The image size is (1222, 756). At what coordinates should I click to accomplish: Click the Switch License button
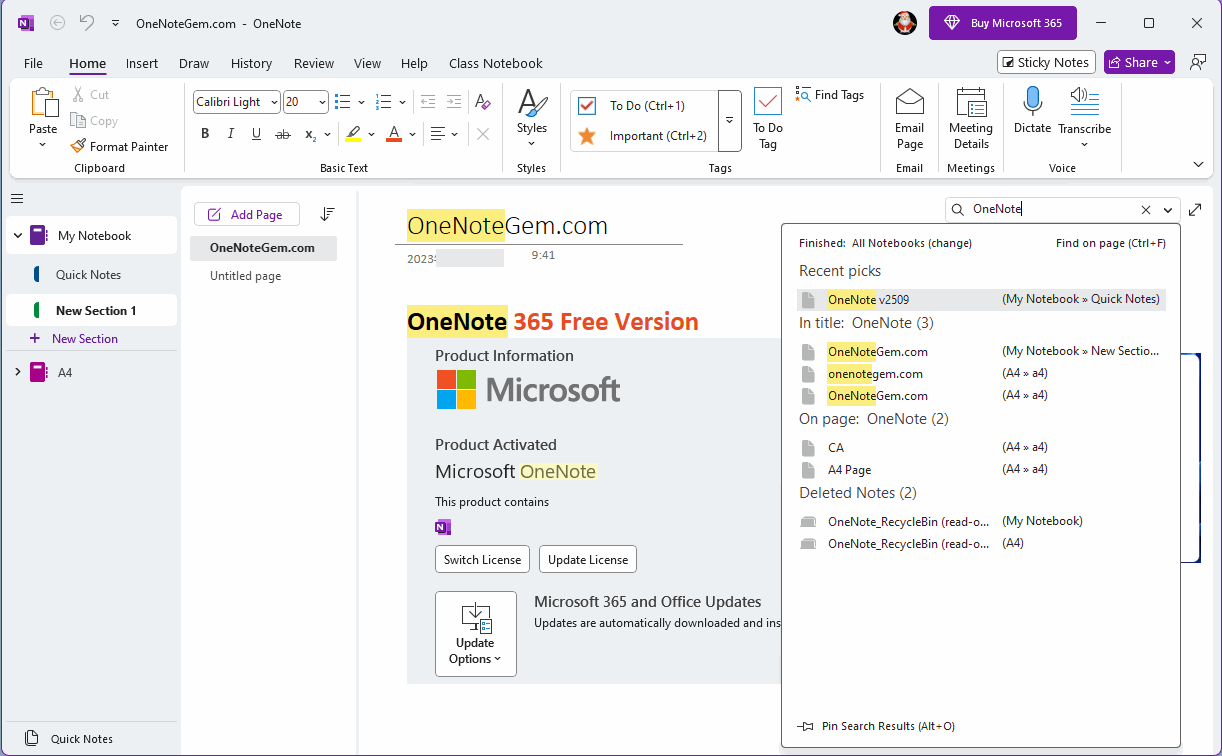tap(482, 559)
